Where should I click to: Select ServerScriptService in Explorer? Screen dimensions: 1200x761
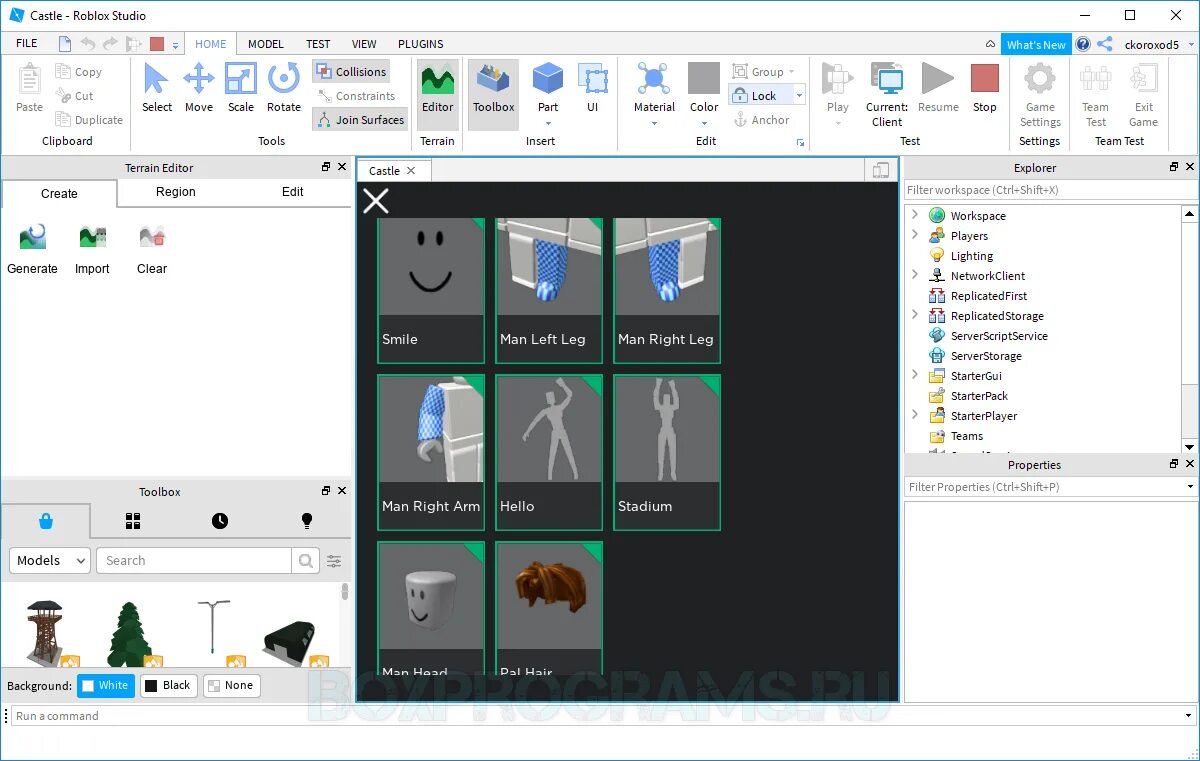click(999, 336)
